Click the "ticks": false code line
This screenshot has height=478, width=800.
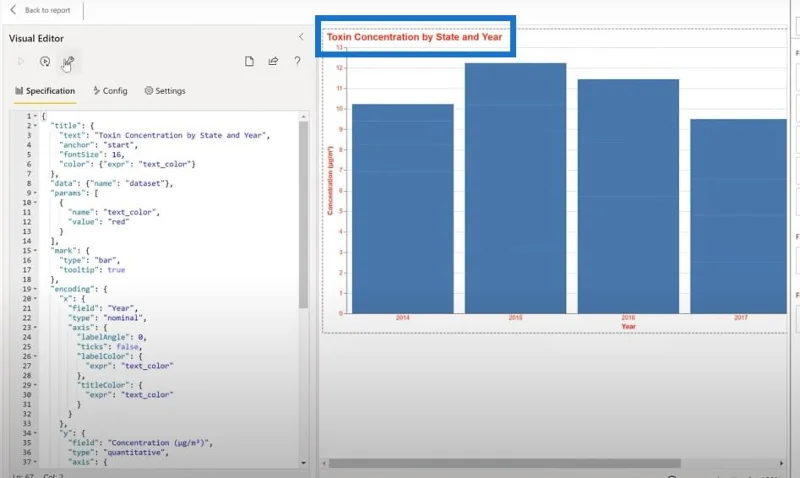[x=109, y=347]
